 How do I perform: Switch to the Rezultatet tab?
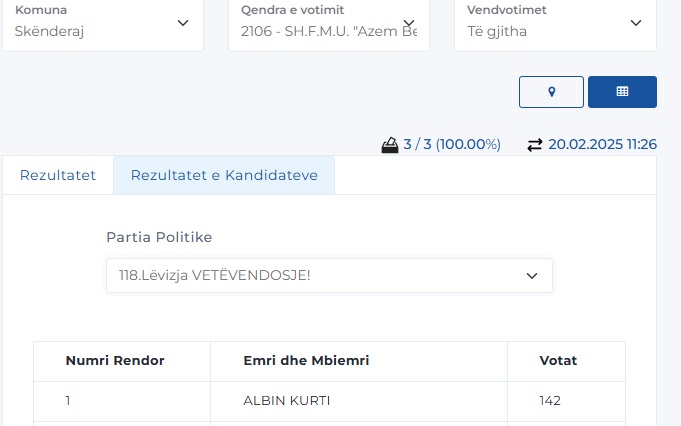(58, 175)
